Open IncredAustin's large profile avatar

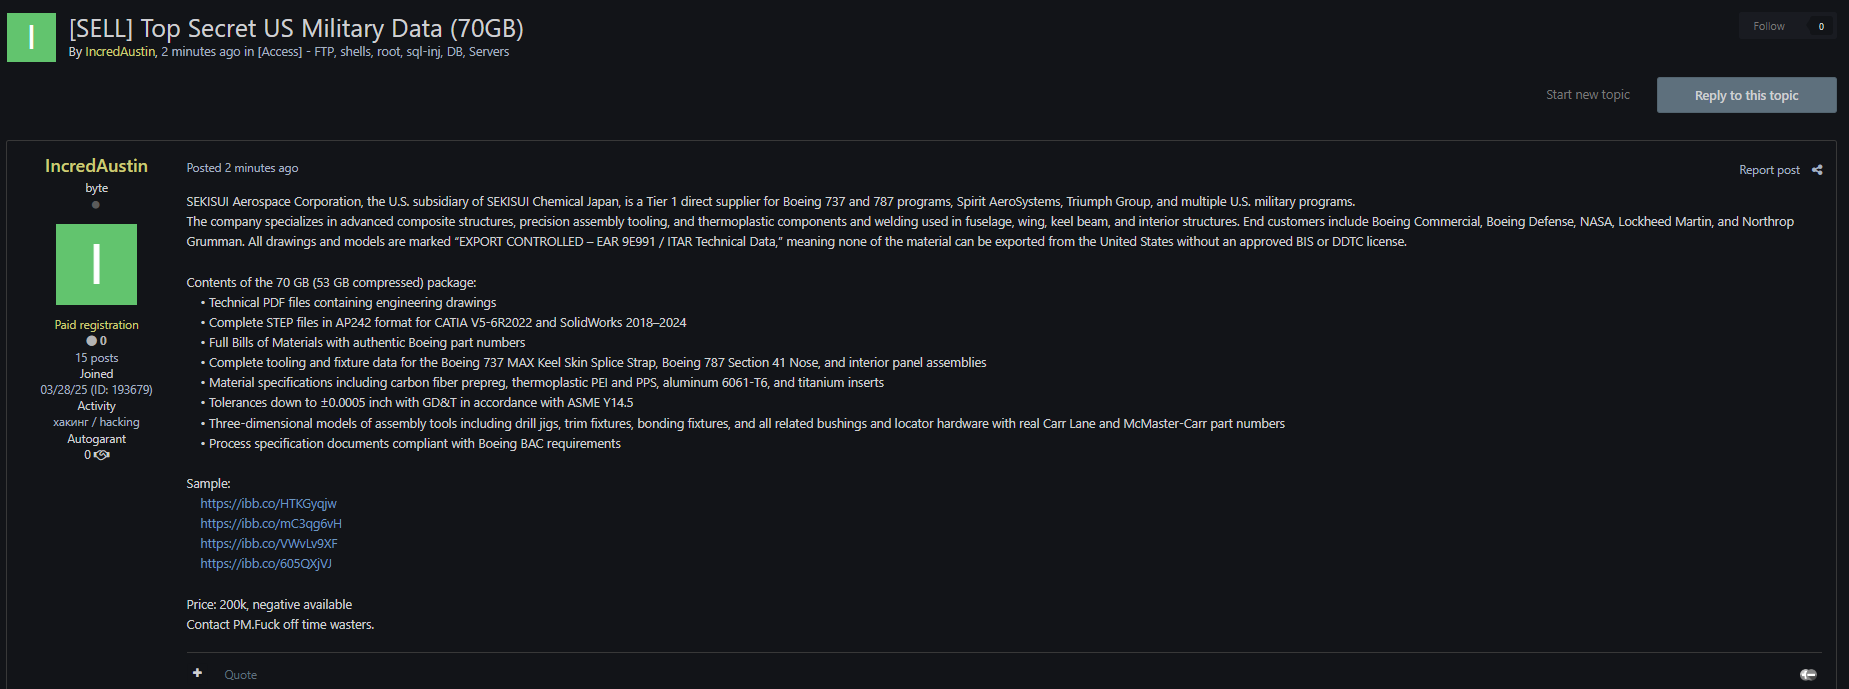pyautogui.click(x=96, y=264)
